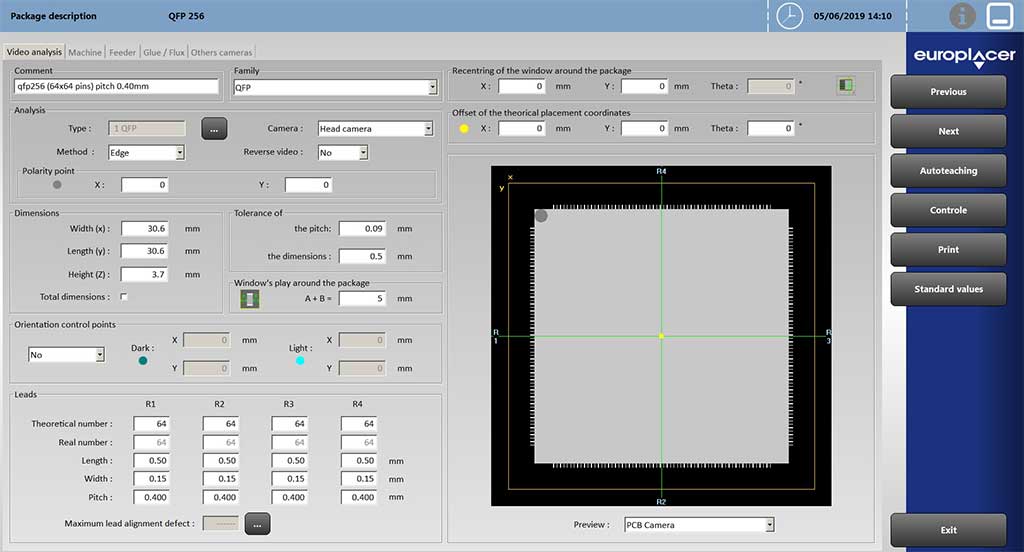This screenshot has height=552, width=1024.
Task: Click the green recentring window icon
Action: click(x=846, y=86)
